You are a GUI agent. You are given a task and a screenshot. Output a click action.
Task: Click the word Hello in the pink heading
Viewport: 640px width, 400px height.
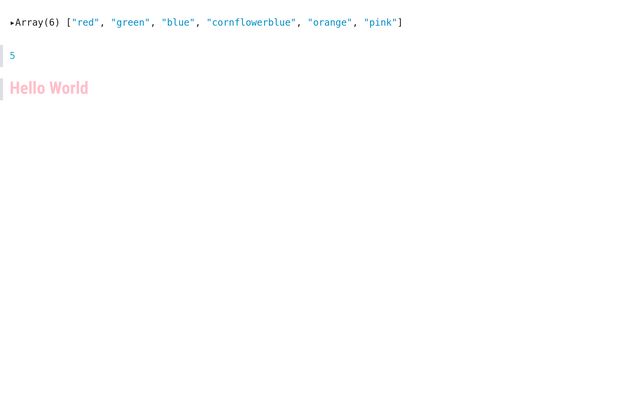pyautogui.click(x=27, y=88)
